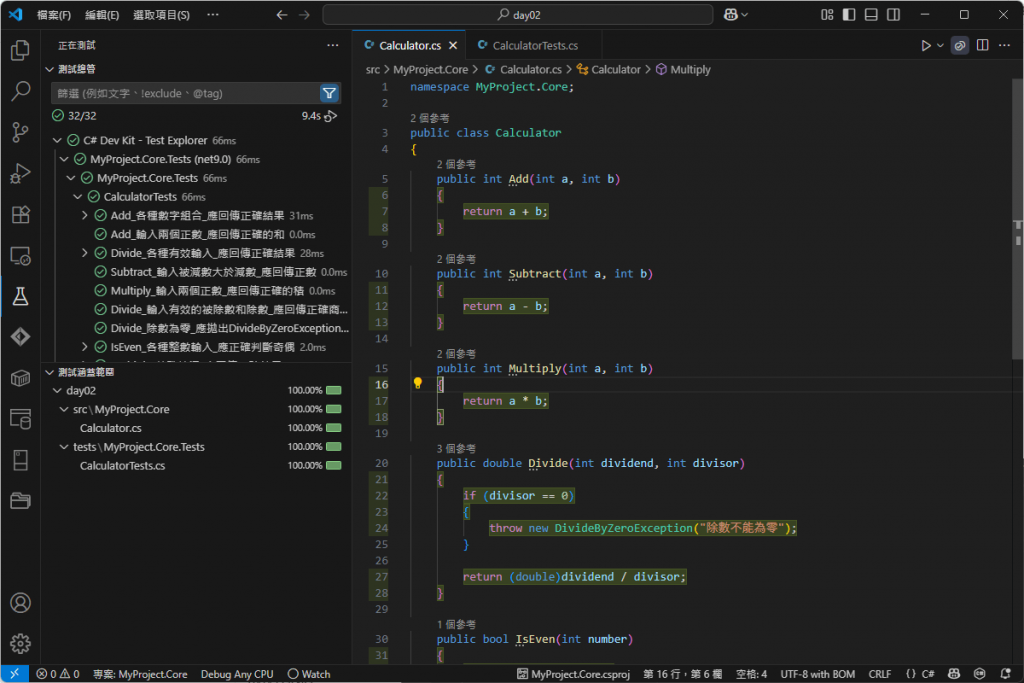Open Remote Explorer view icon
Image resolution: width=1024 pixels, height=683 pixels.
(20, 256)
